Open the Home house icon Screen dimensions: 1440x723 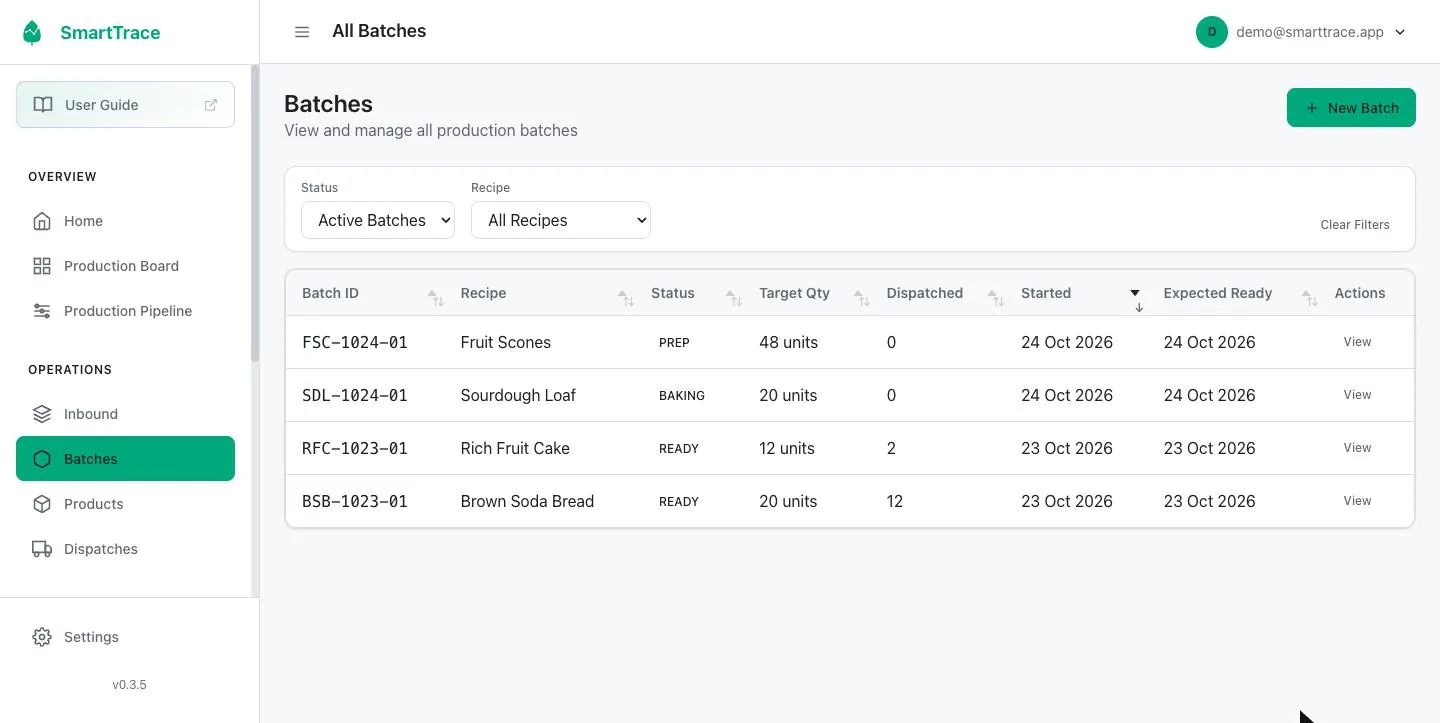(x=42, y=221)
